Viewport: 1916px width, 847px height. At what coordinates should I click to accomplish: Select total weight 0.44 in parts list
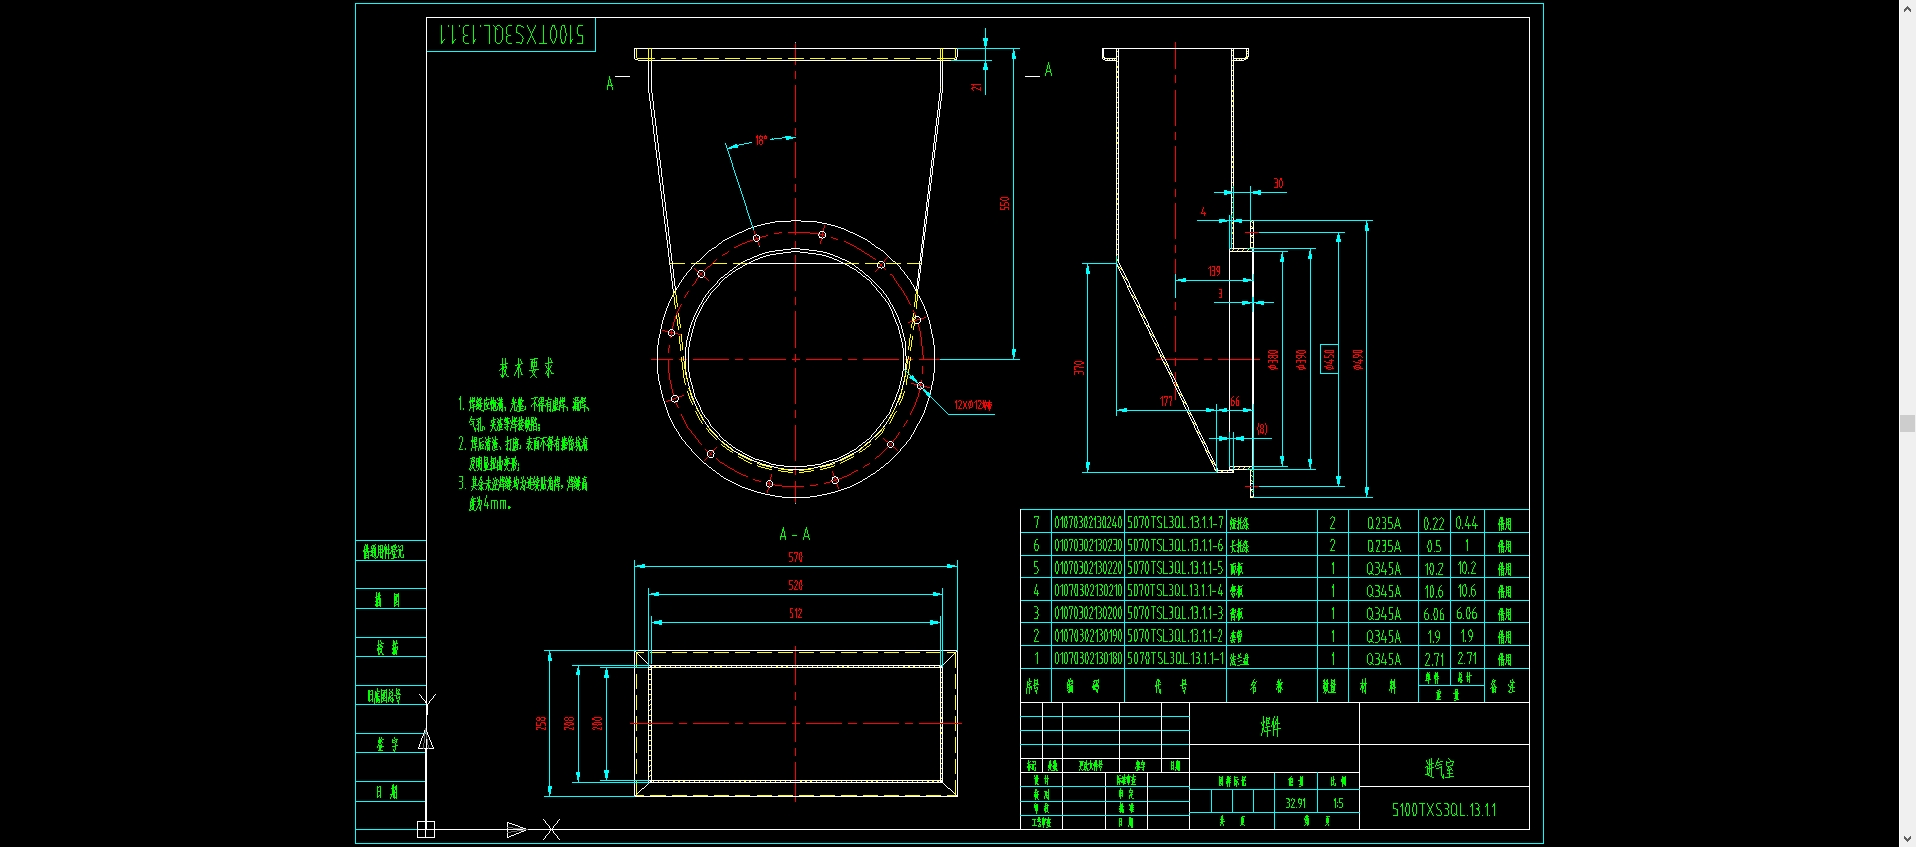pyautogui.click(x=1467, y=523)
